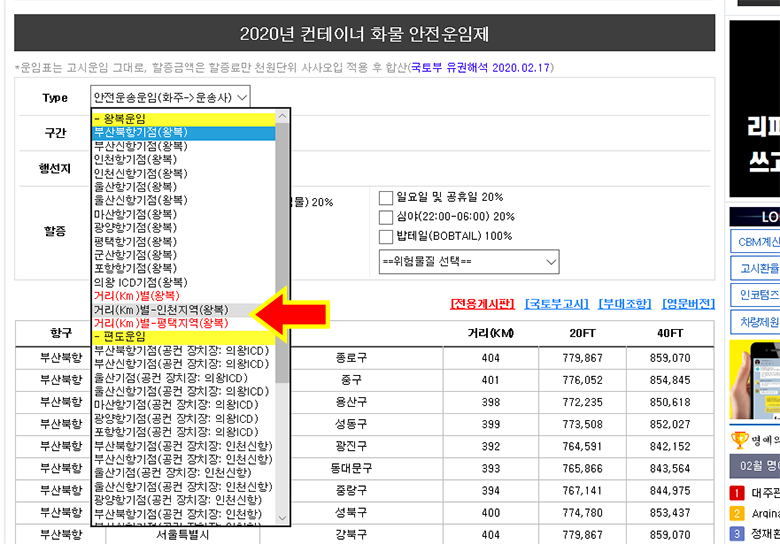Open the 영문버전 link
The image size is (780, 544).
coord(688,304)
